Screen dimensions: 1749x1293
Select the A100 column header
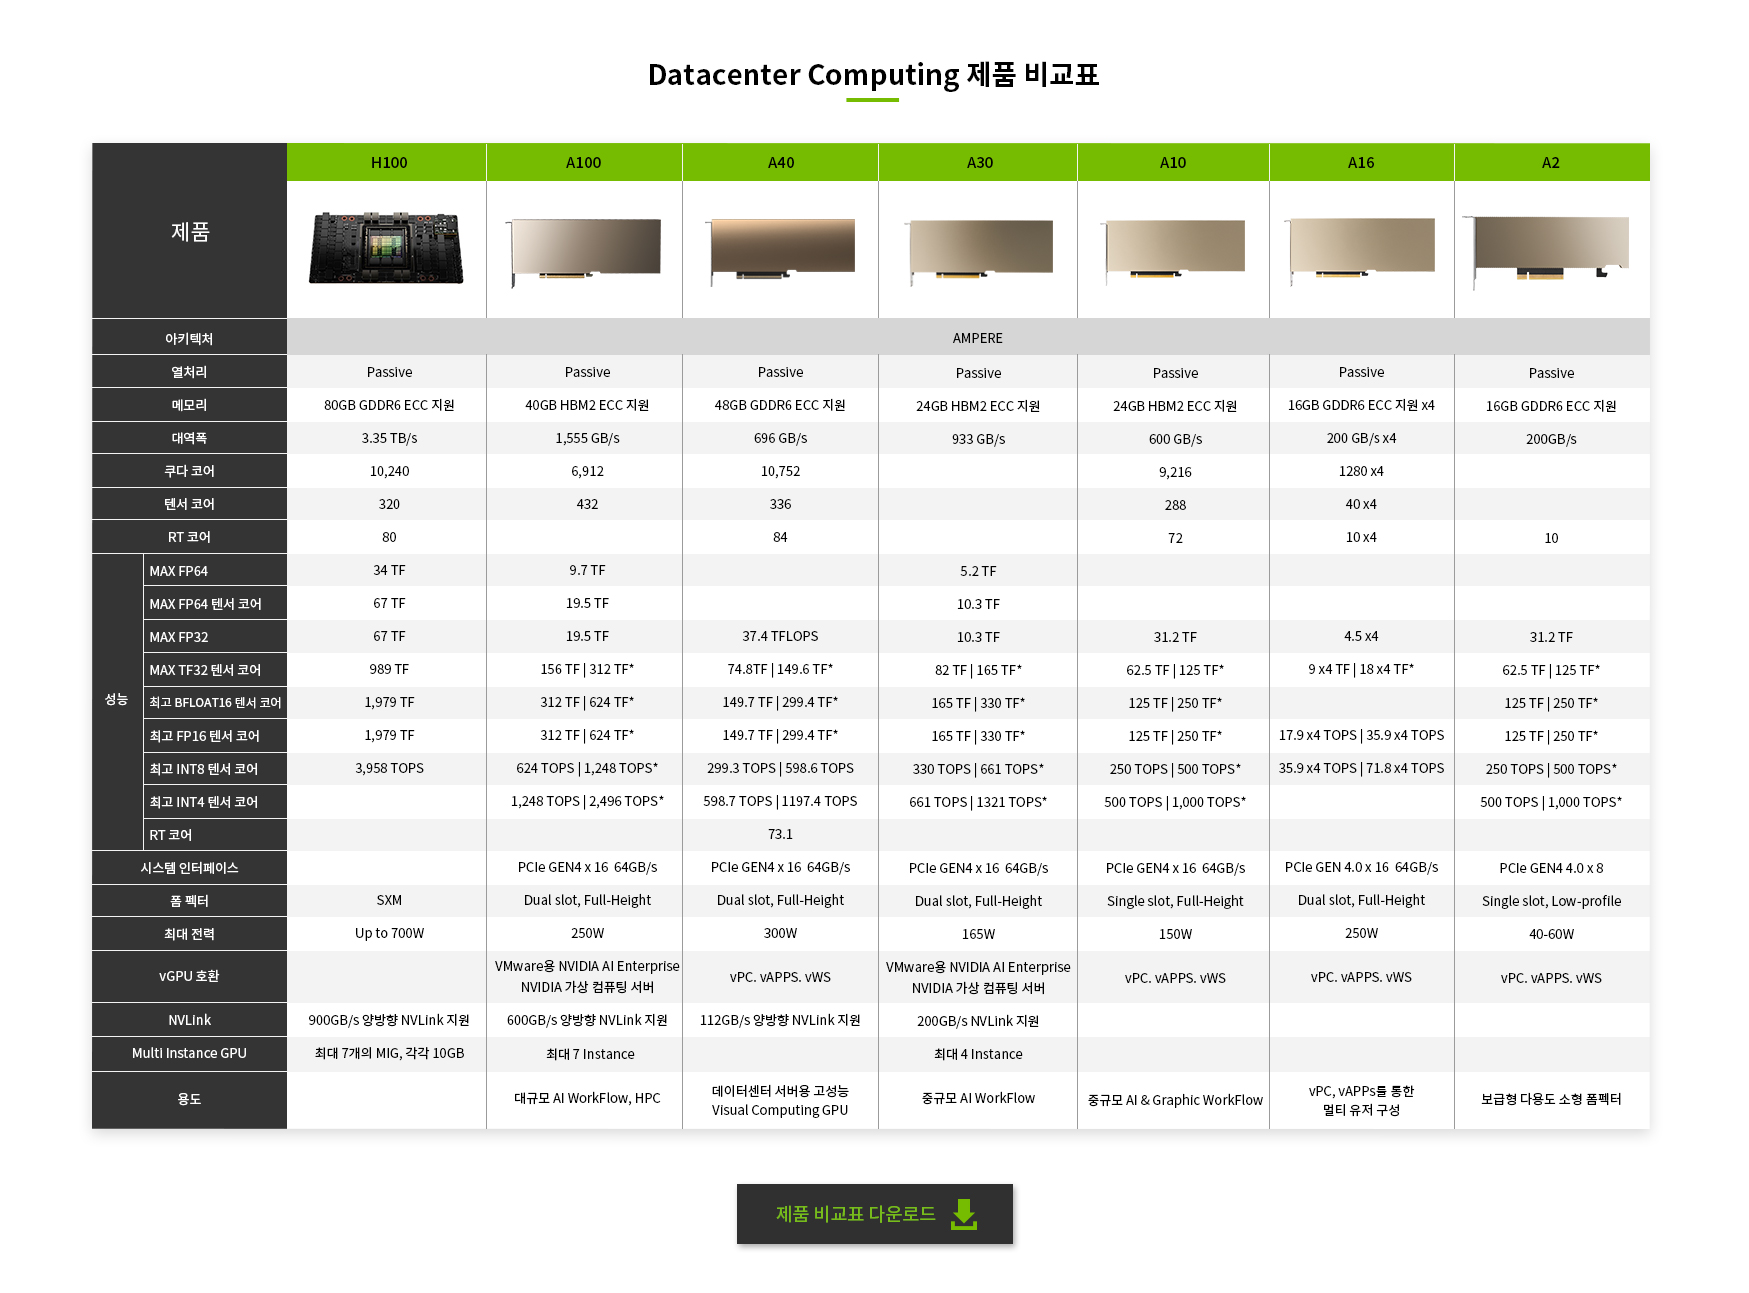point(584,162)
